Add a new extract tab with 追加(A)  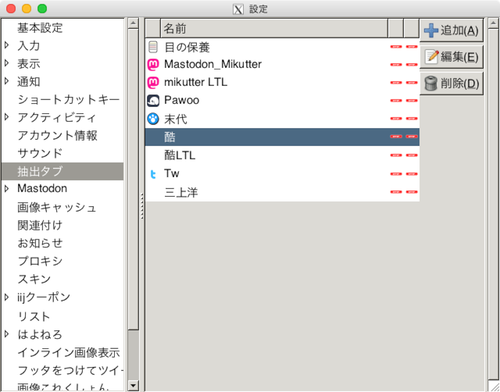coord(451,30)
